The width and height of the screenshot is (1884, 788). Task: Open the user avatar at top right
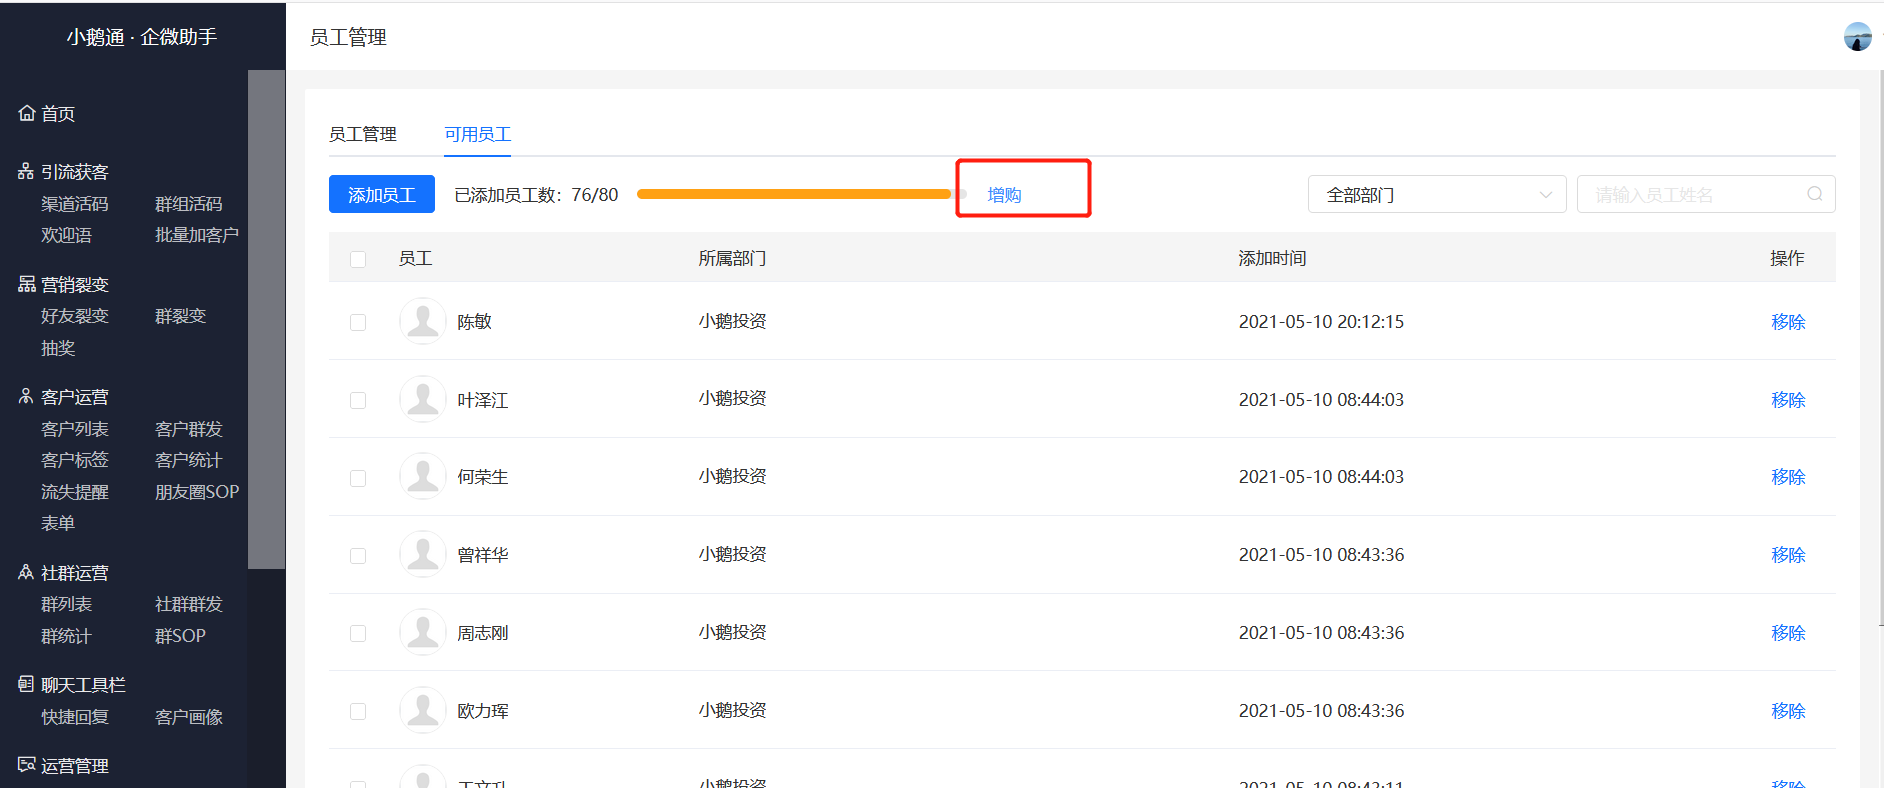pos(1857,37)
